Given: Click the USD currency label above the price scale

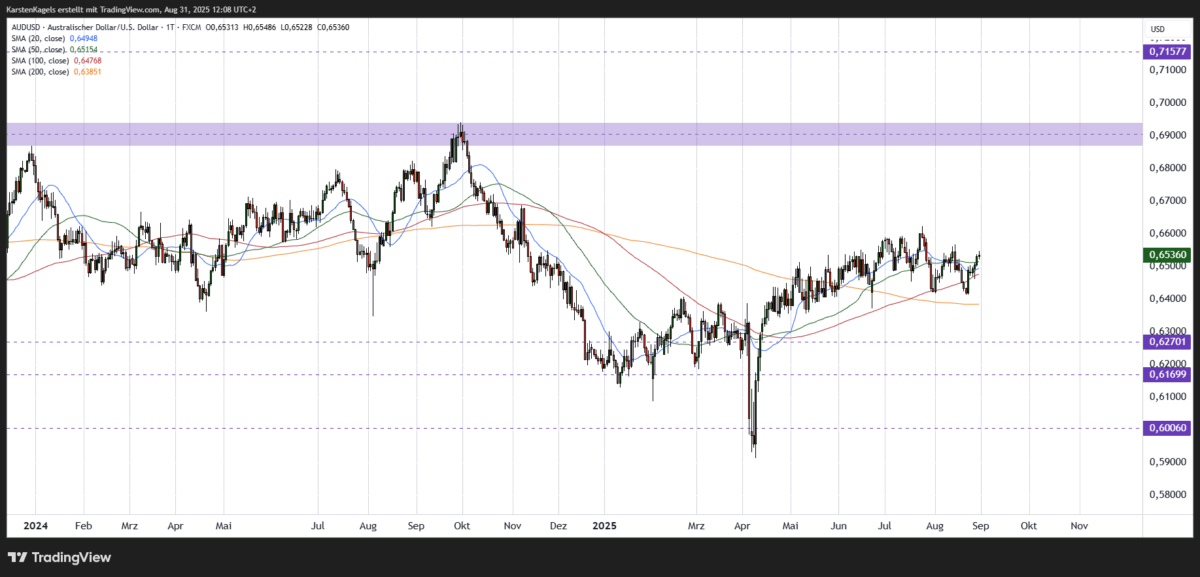Looking at the screenshot, I should click(x=1157, y=29).
